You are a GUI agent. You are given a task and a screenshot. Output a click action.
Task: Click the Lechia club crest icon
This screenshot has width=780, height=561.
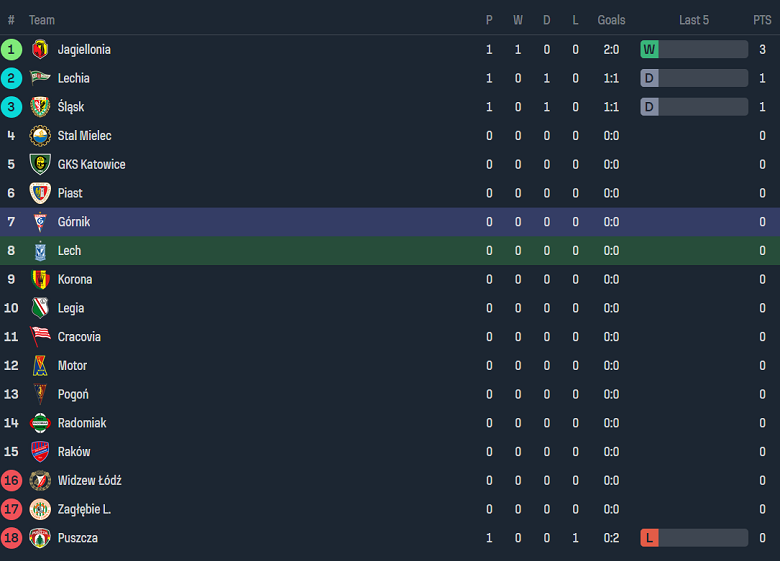click(x=40, y=78)
